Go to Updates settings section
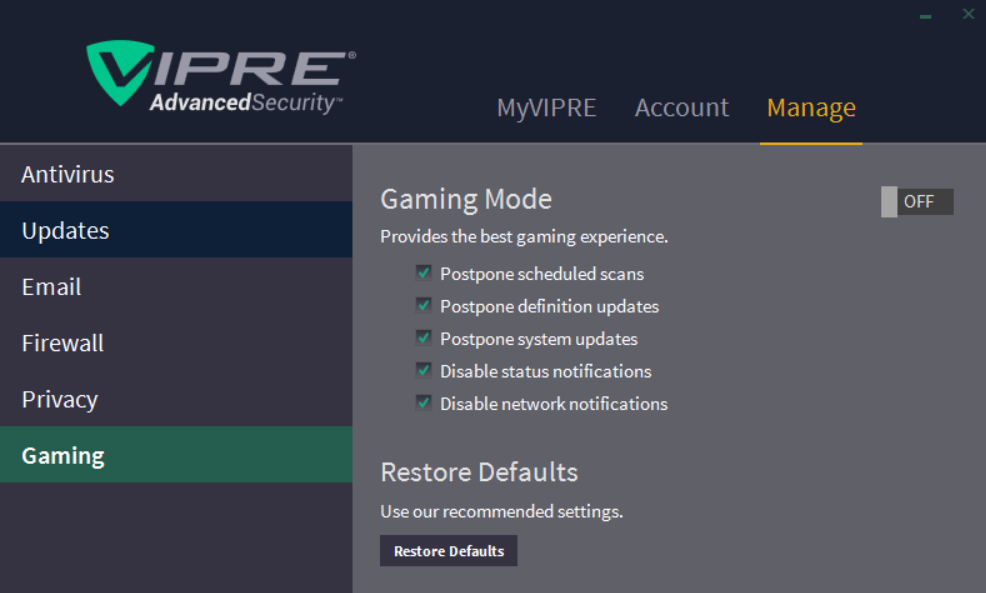 pyautogui.click(x=176, y=230)
